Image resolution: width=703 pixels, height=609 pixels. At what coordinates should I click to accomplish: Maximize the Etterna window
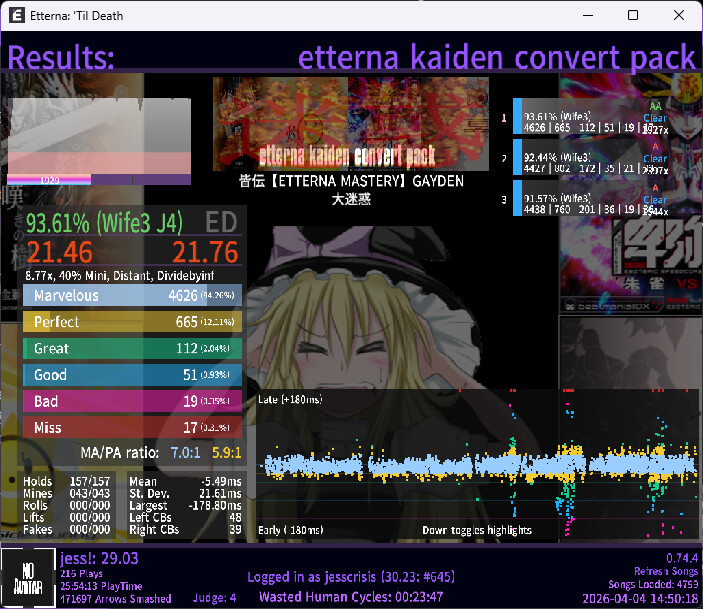pyautogui.click(x=633, y=16)
